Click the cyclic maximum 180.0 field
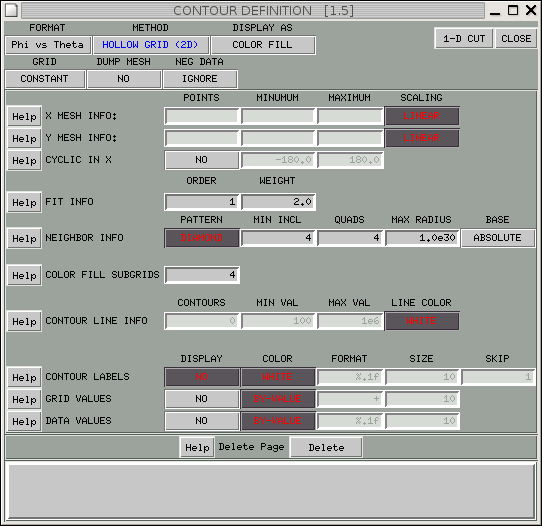542x526 pixels. coord(350,160)
